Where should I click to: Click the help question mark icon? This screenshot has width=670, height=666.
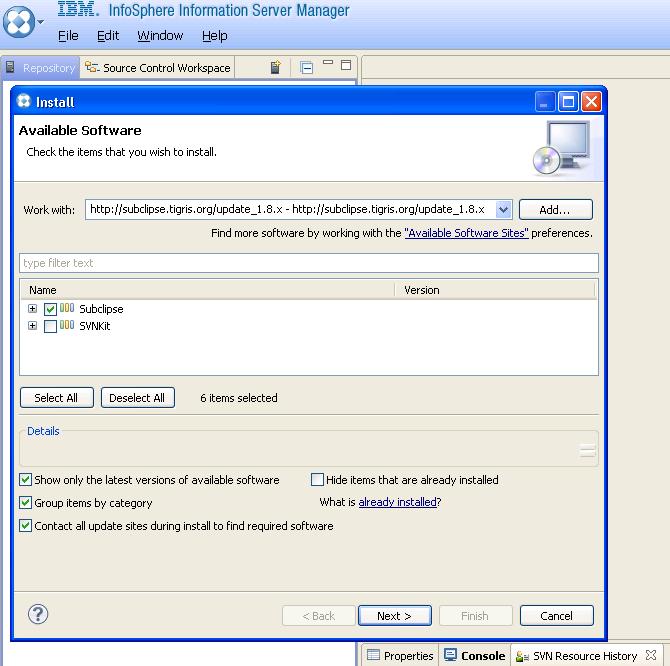click(x=38, y=614)
